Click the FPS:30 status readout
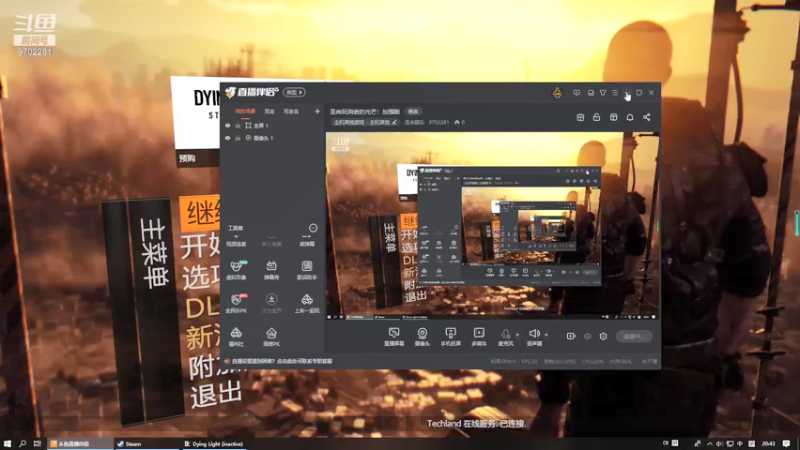The width and height of the screenshot is (800, 450). pyautogui.click(x=530, y=361)
